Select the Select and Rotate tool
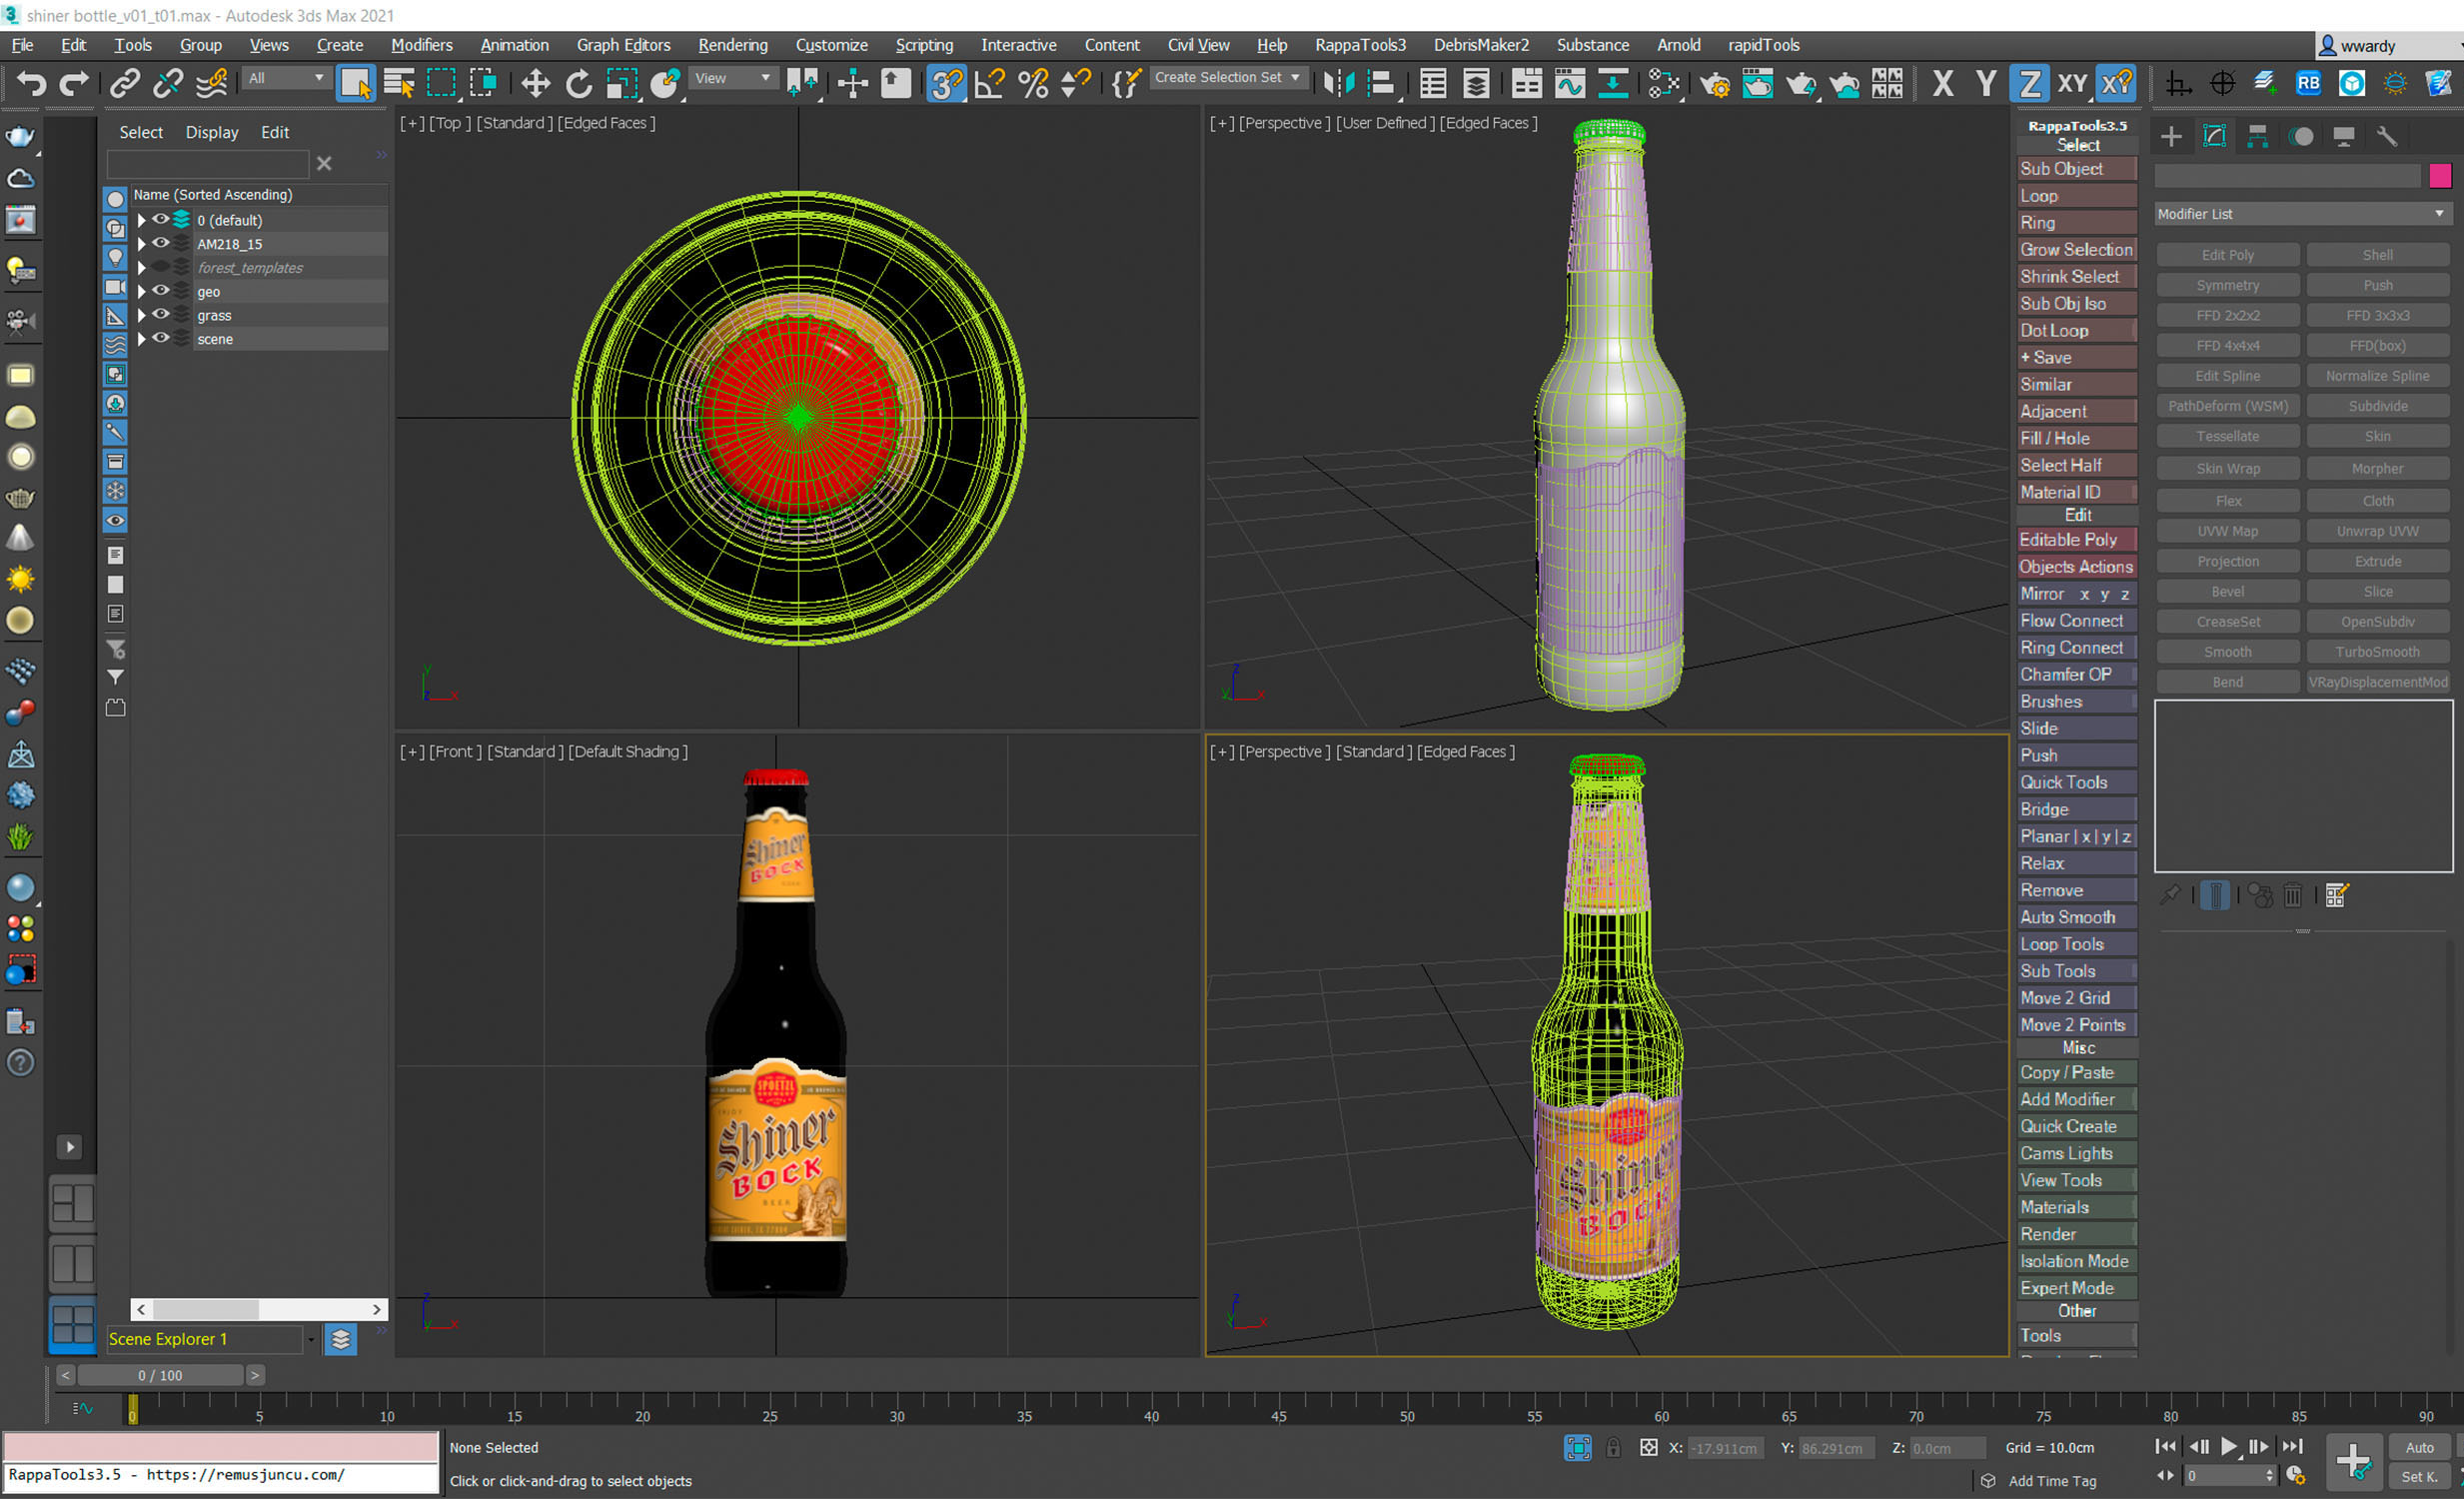Image resolution: width=2464 pixels, height=1499 pixels. [579, 83]
